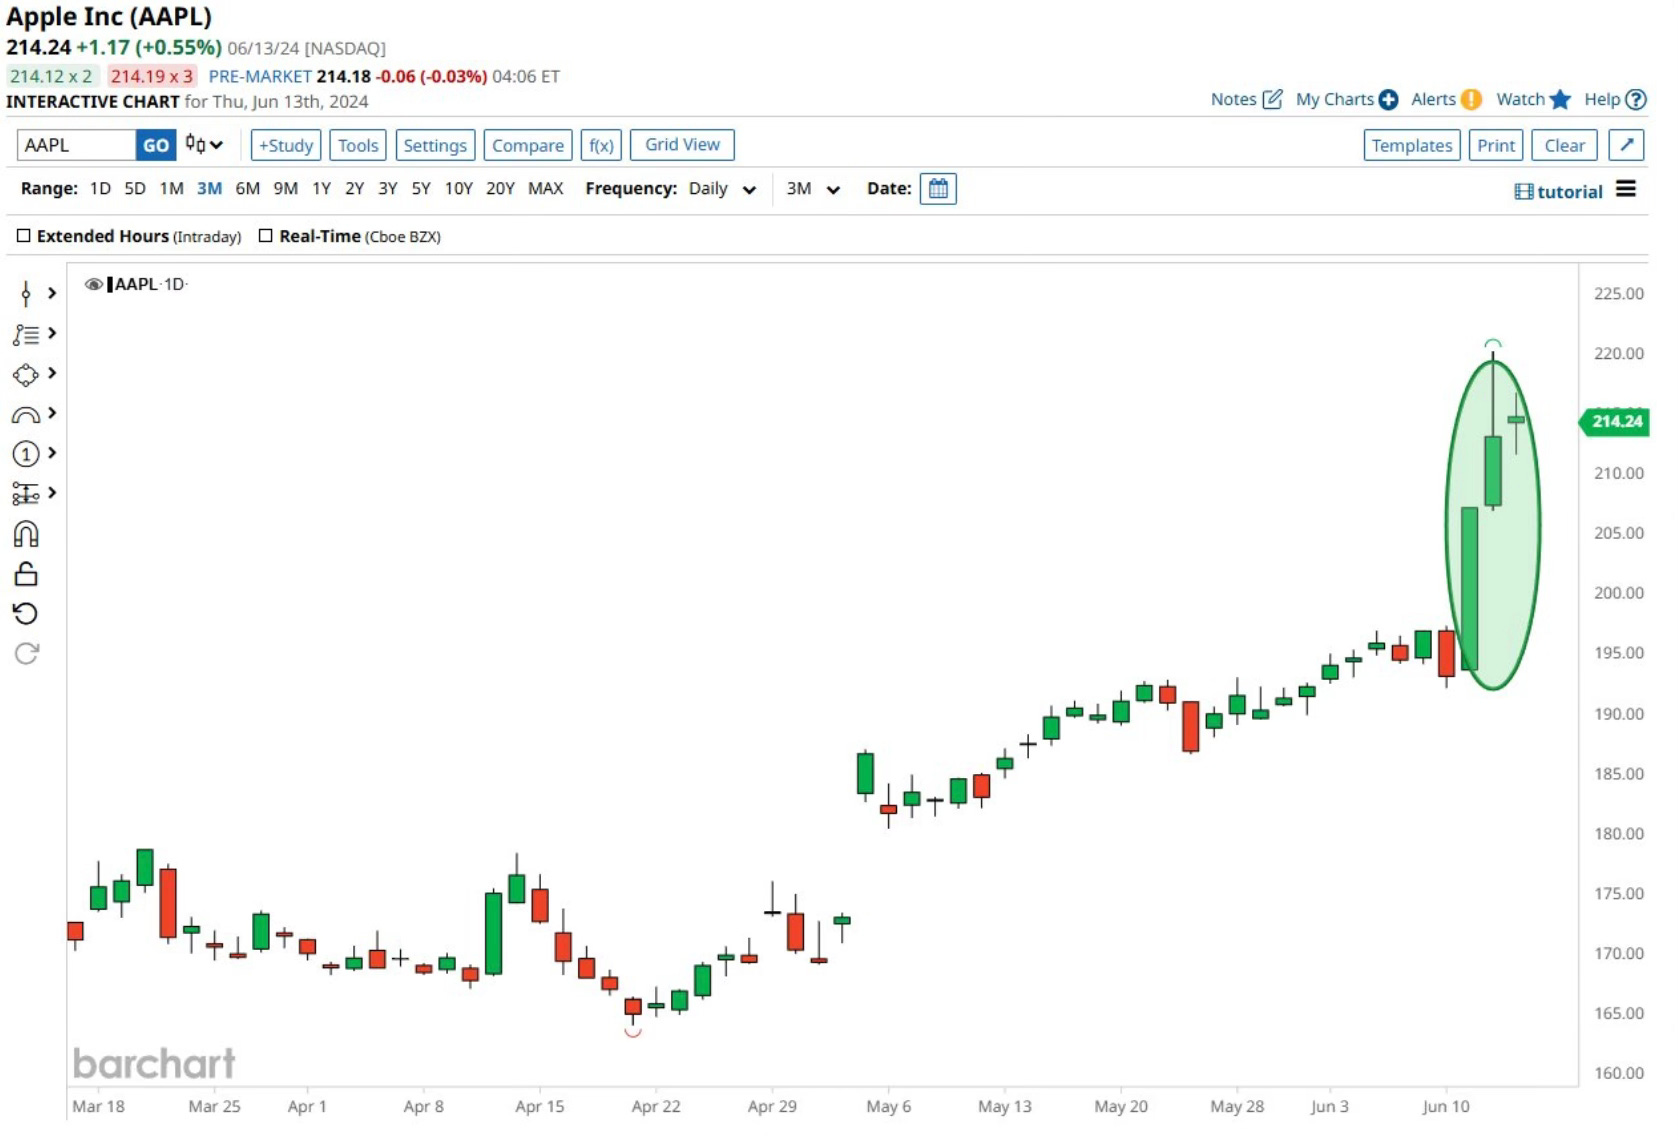Click the GO button
The width and height of the screenshot is (1678, 1140).
coord(156,145)
